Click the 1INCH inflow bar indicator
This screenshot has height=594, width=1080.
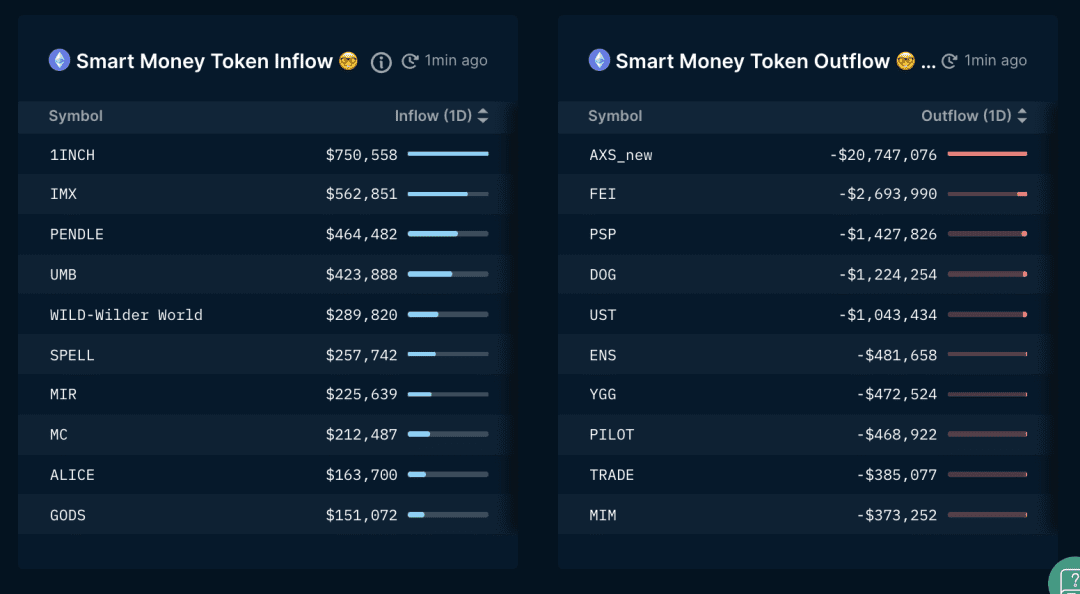pos(448,154)
